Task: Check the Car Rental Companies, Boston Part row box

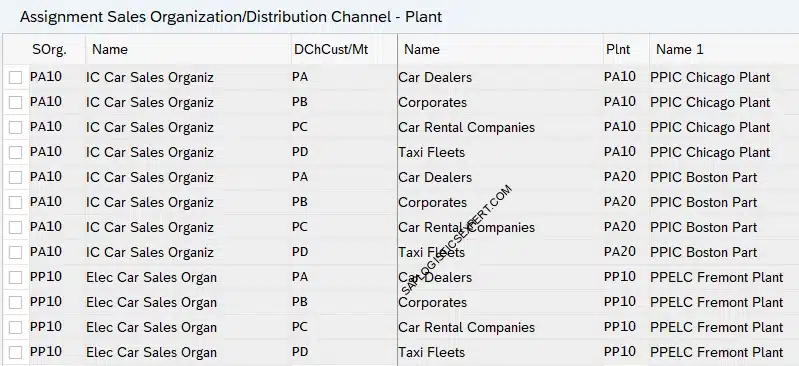Action: 15,227
